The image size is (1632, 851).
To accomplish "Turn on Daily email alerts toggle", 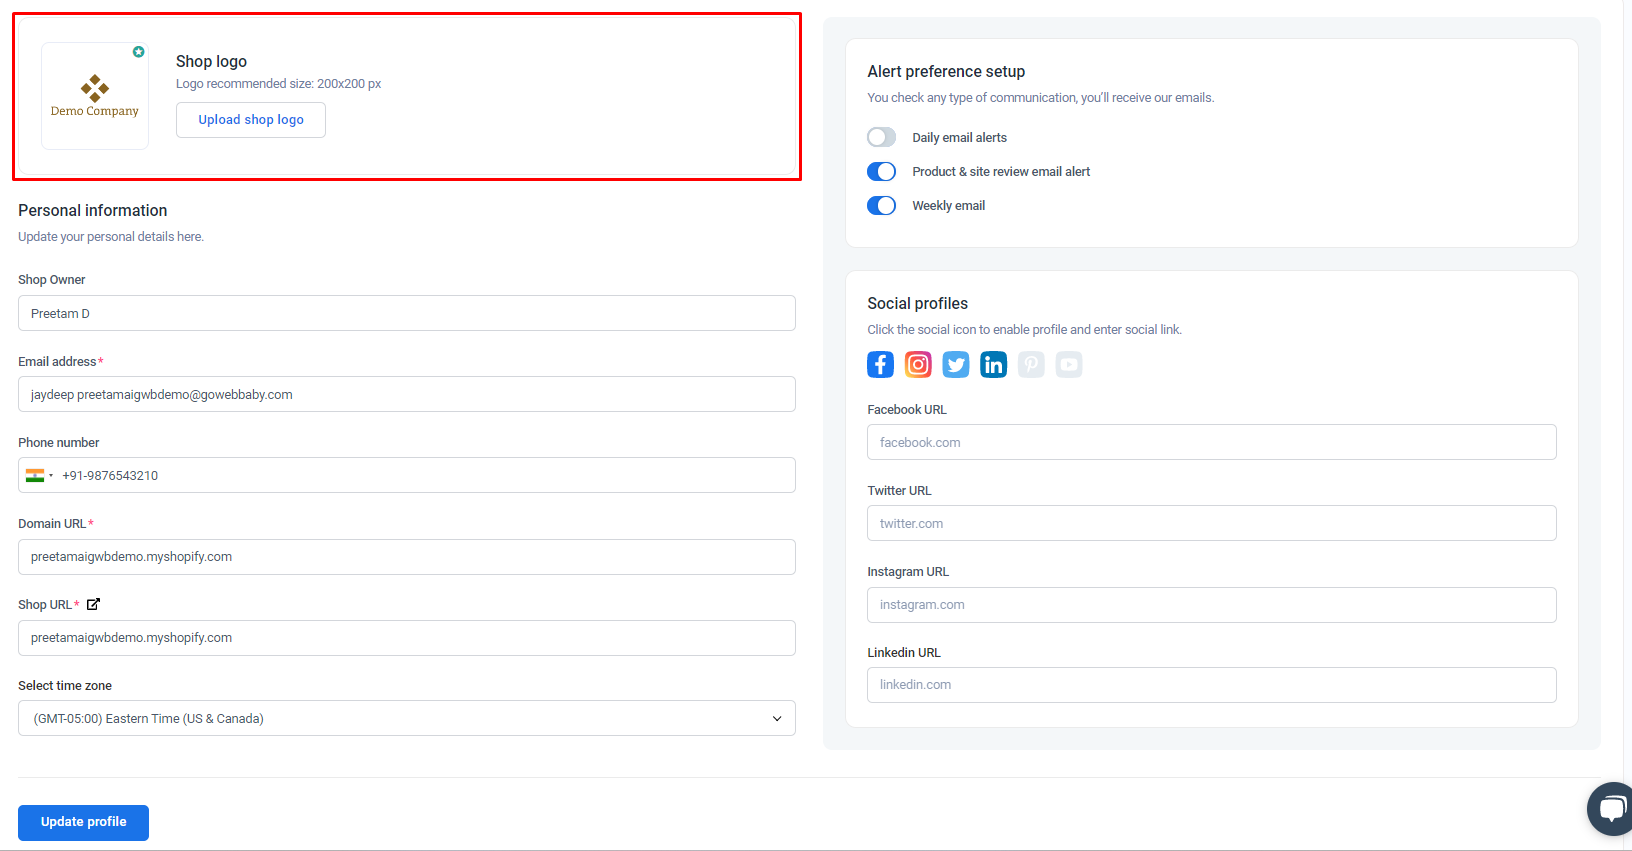I will 882,137.
